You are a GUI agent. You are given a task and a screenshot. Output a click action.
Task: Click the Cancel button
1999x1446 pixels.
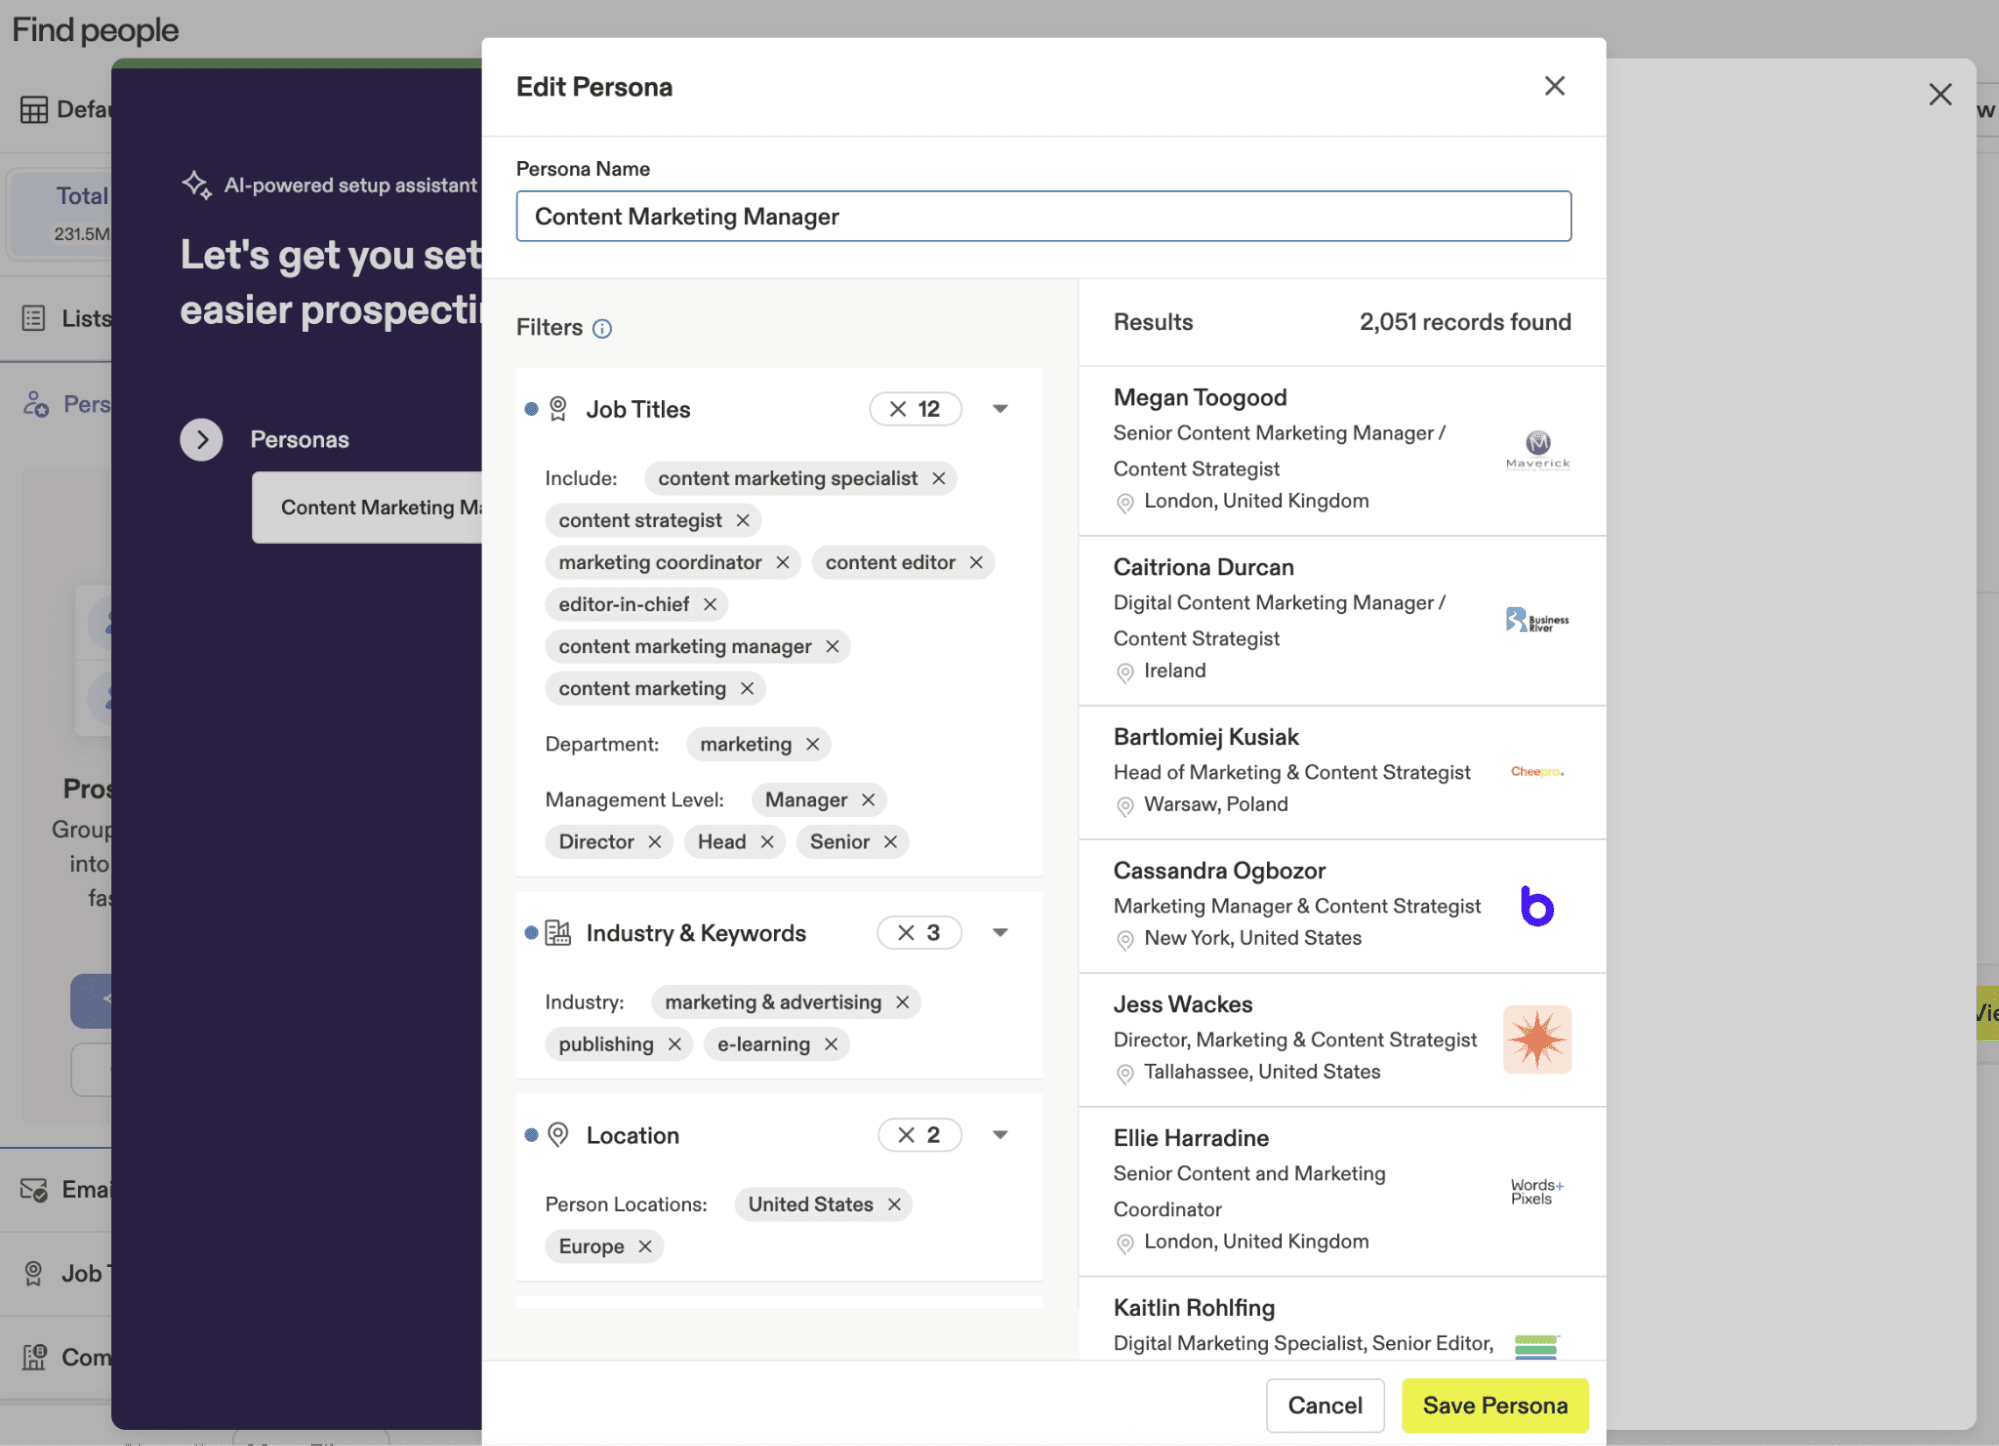1324,1406
